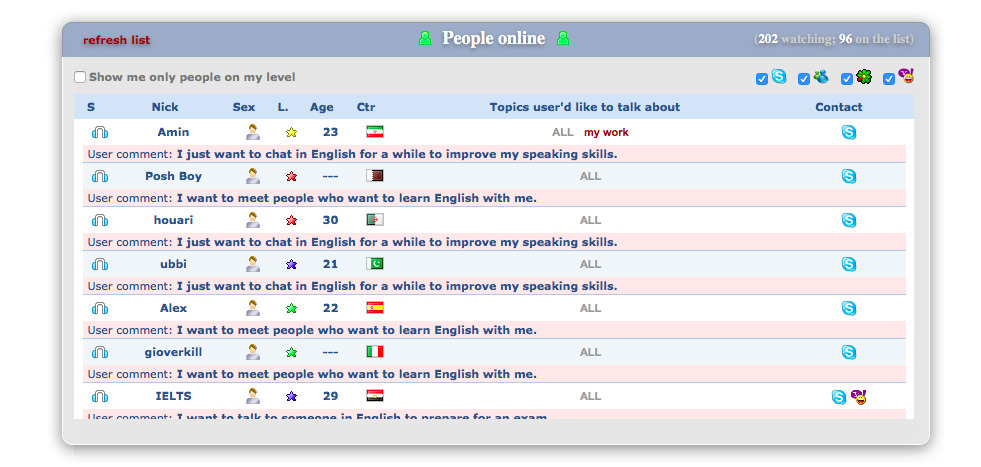Click Skype contact icon for Amin
981x467 pixels.
click(x=848, y=132)
